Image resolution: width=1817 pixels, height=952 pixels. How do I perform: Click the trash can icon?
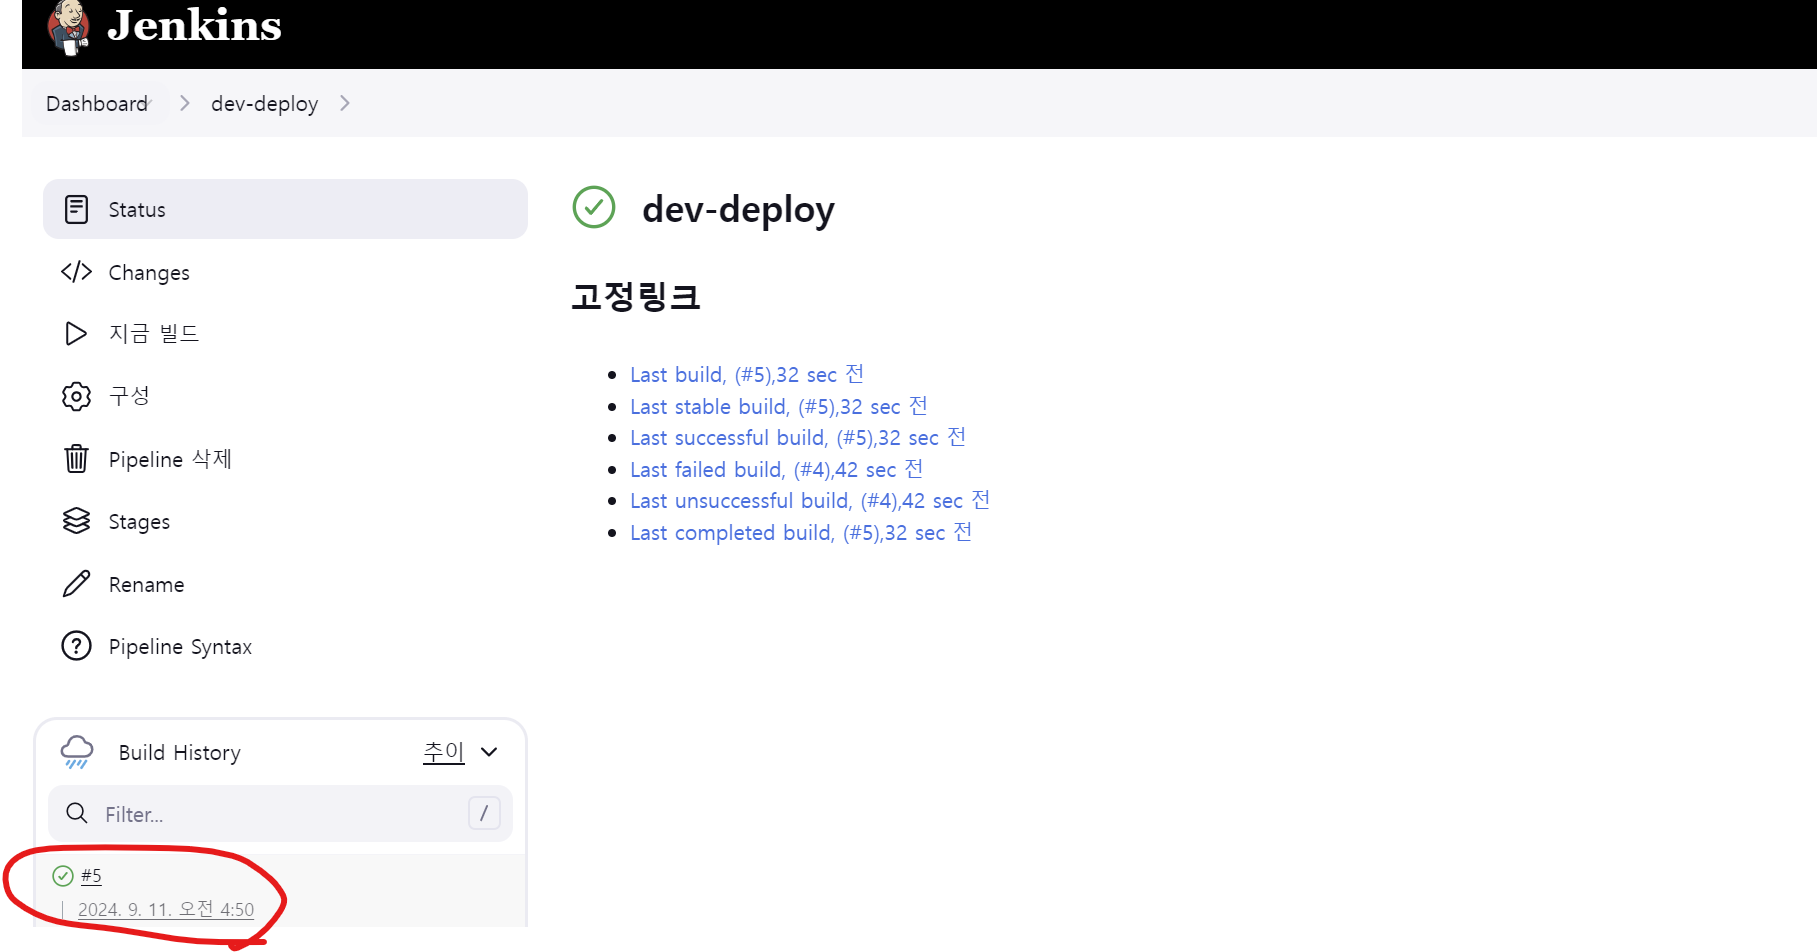pyautogui.click(x=76, y=459)
